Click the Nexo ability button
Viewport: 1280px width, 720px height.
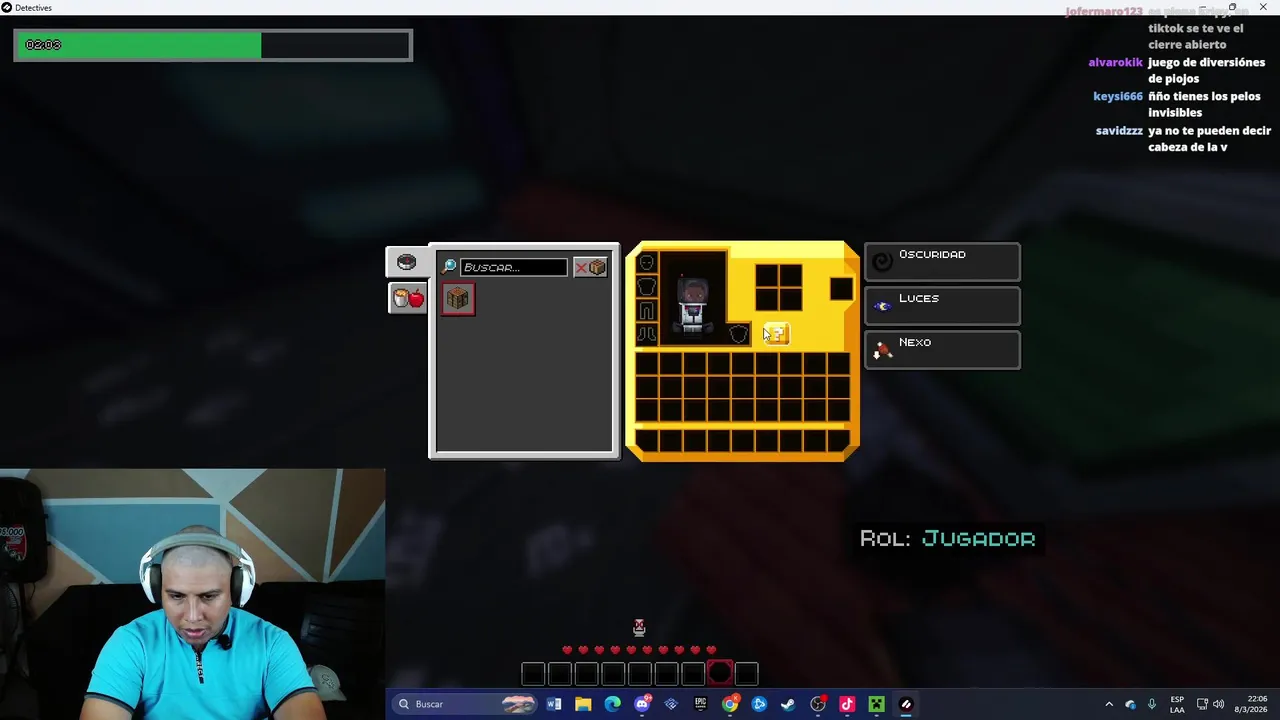(942, 350)
